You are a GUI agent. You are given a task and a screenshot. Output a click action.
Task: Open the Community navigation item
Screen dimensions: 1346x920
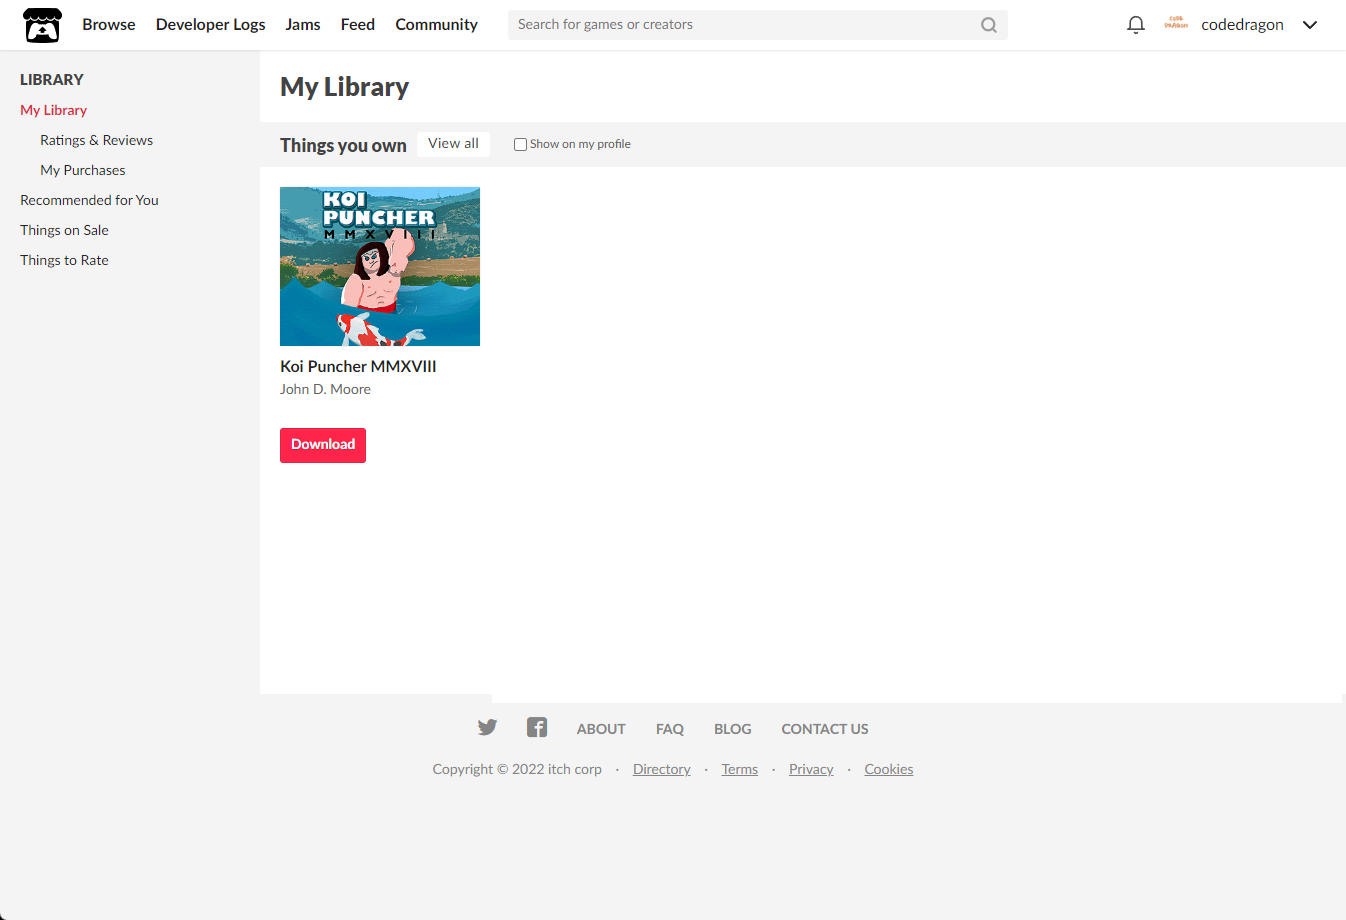pyautogui.click(x=437, y=24)
